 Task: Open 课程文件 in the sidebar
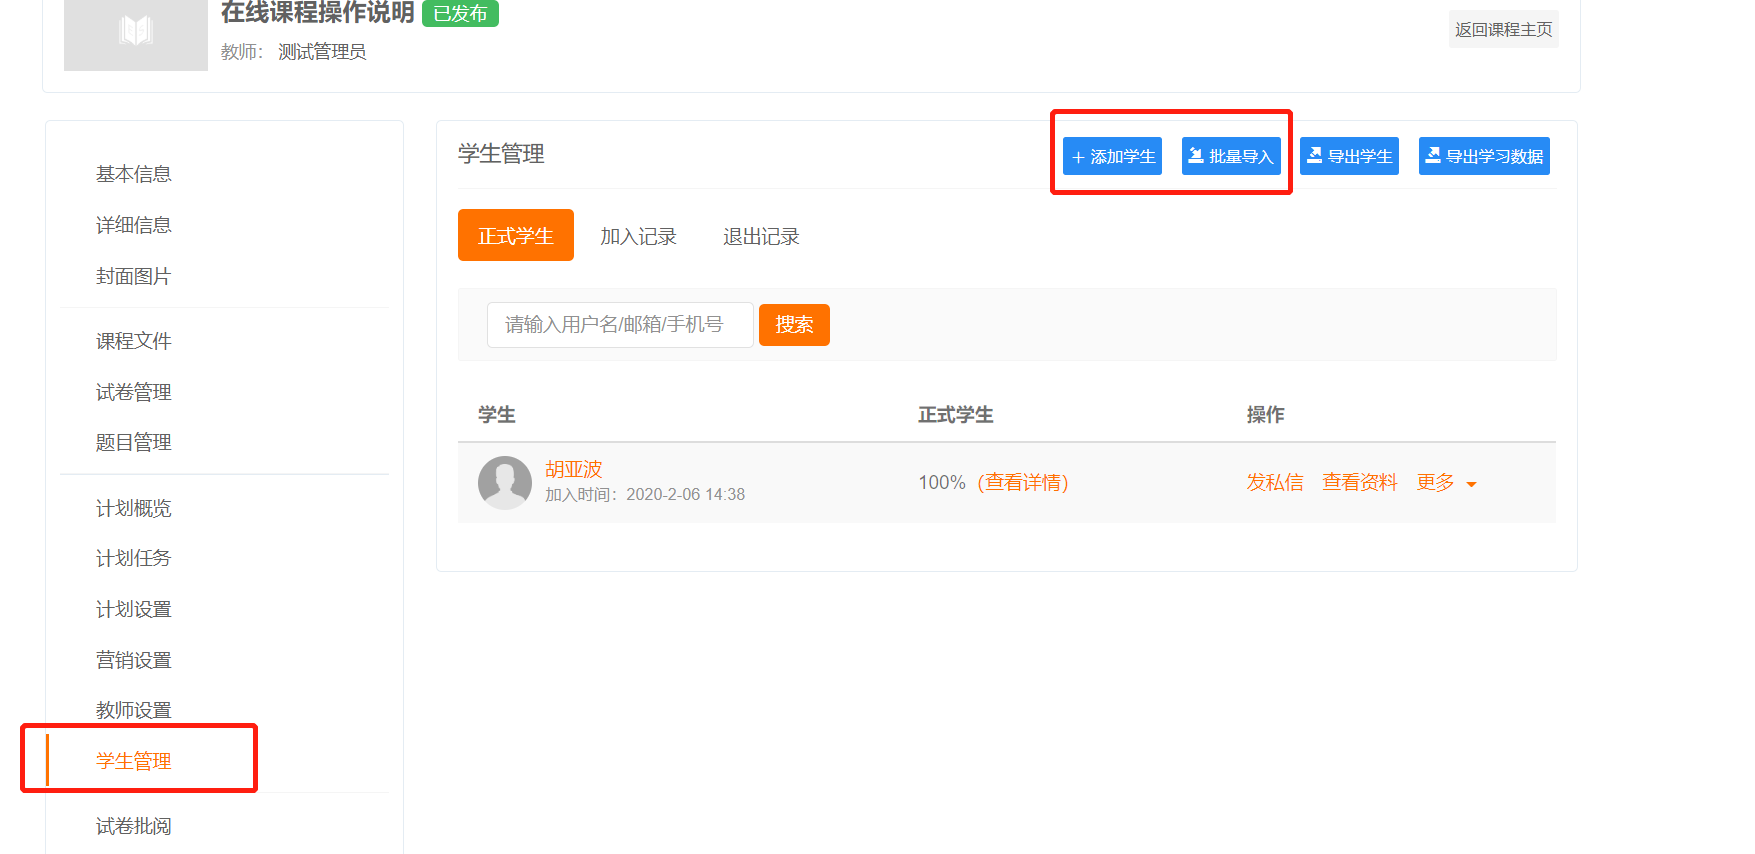click(x=134, y=341)
